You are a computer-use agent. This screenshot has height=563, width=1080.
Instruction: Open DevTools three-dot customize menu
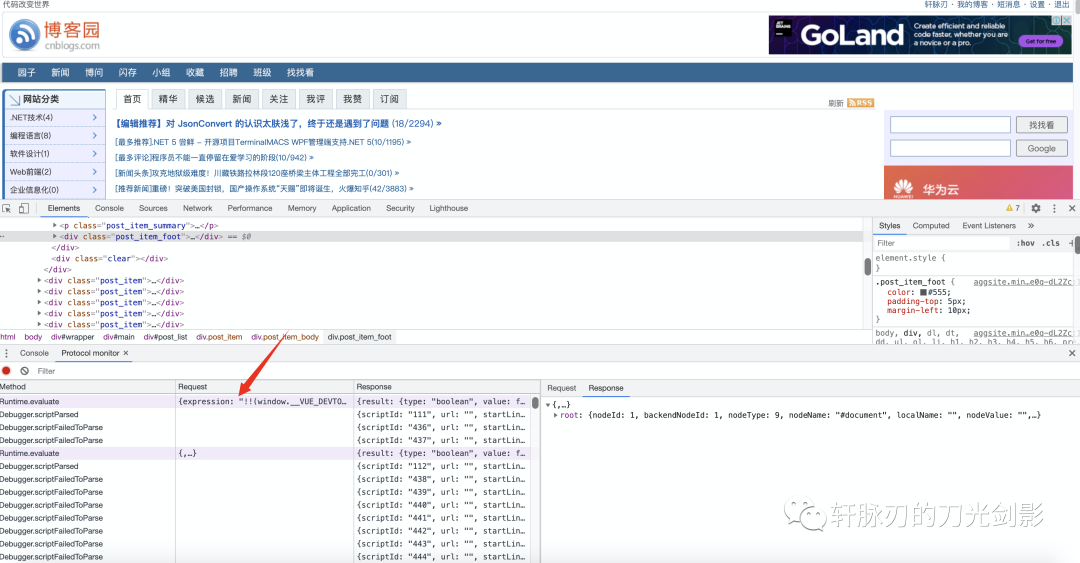pyautogui.click(x=1054, y=208)
